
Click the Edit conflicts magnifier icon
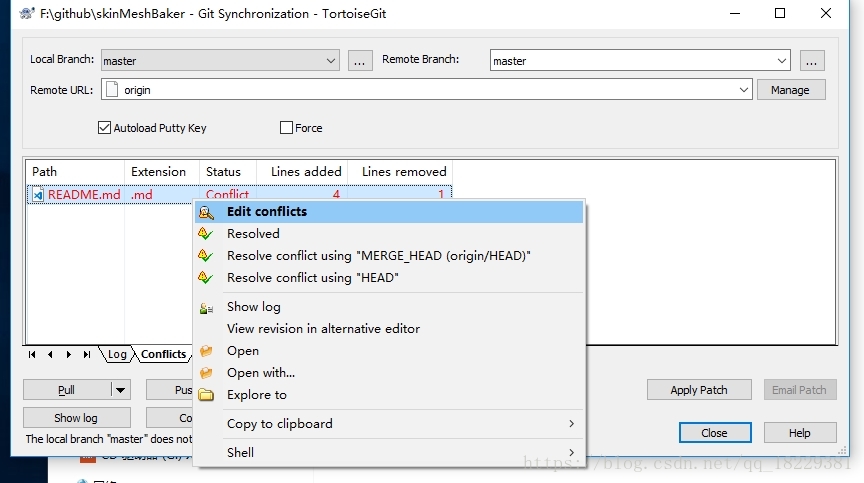coord(206,212)
